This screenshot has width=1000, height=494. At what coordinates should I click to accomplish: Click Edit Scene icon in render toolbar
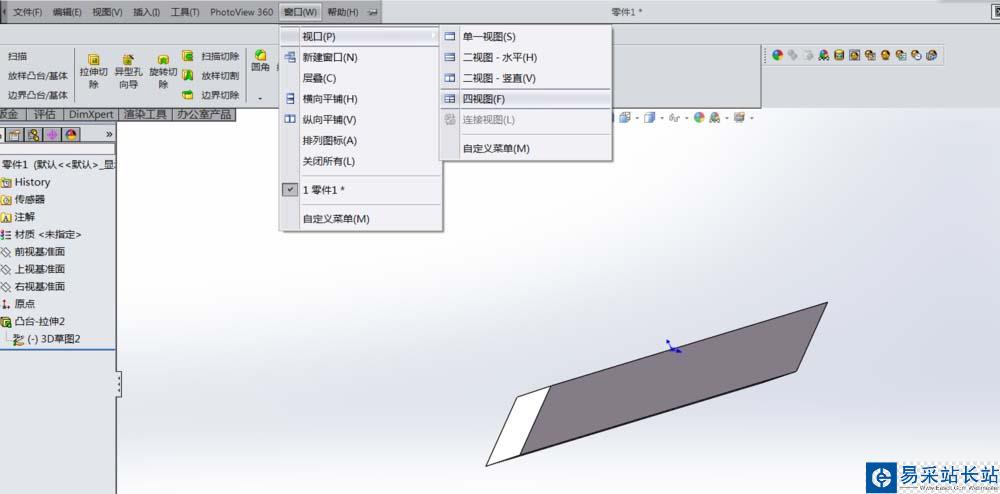[x=824, y=55]
